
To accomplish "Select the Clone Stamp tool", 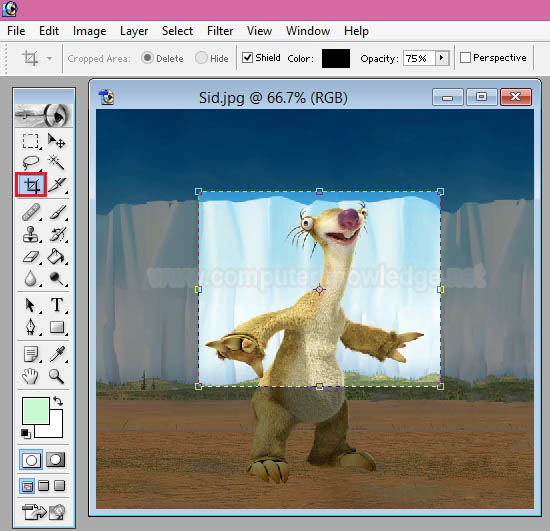I will tap(31, 234).
